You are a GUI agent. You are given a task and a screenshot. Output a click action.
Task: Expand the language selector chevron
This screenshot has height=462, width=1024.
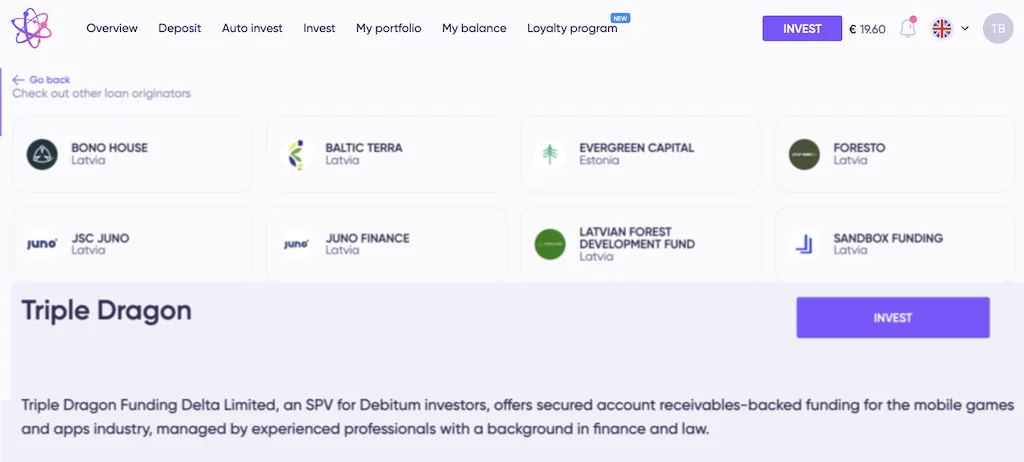(x=965, y=28)
